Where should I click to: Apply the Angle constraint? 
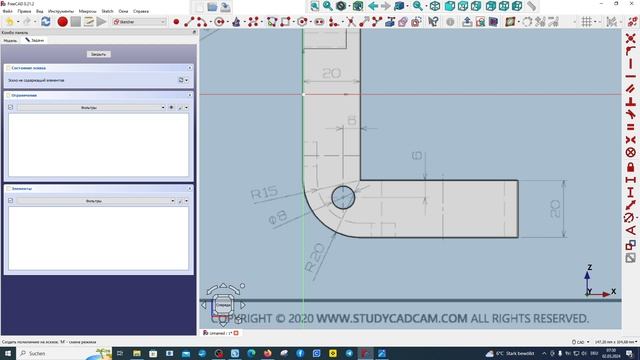tap(631, 231)
